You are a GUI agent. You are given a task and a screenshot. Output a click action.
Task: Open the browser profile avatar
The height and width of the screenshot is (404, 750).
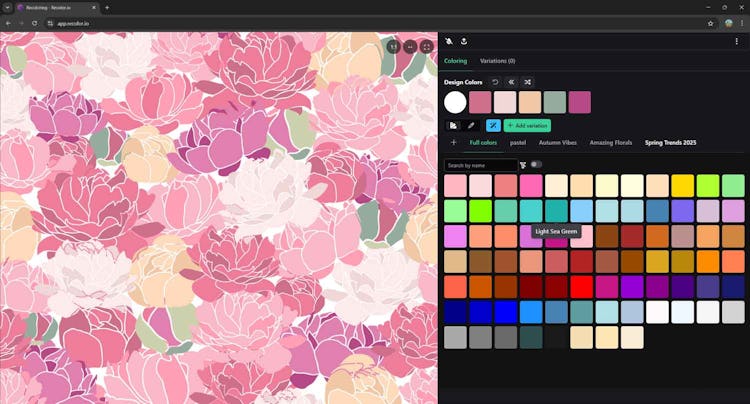coord(728,23)
